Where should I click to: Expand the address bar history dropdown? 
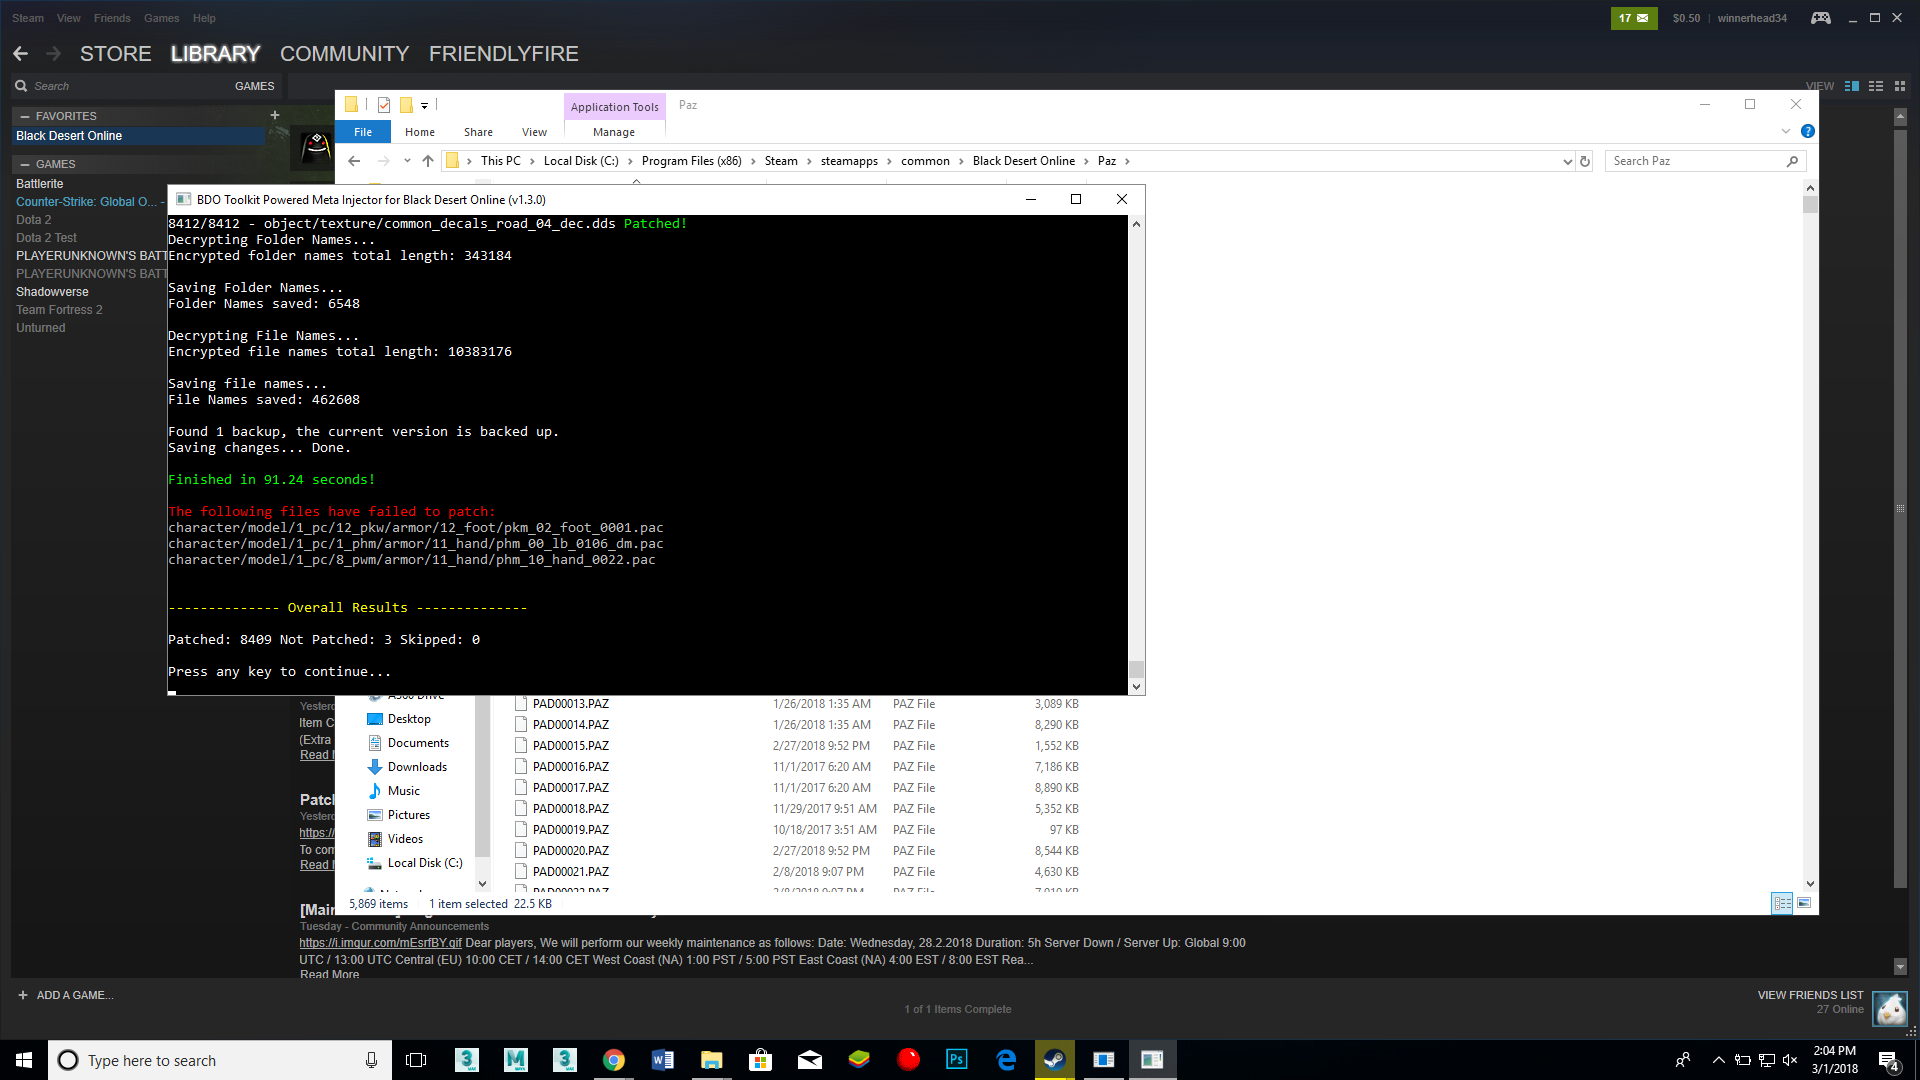pyautogui.click(x=1567, y=161)
